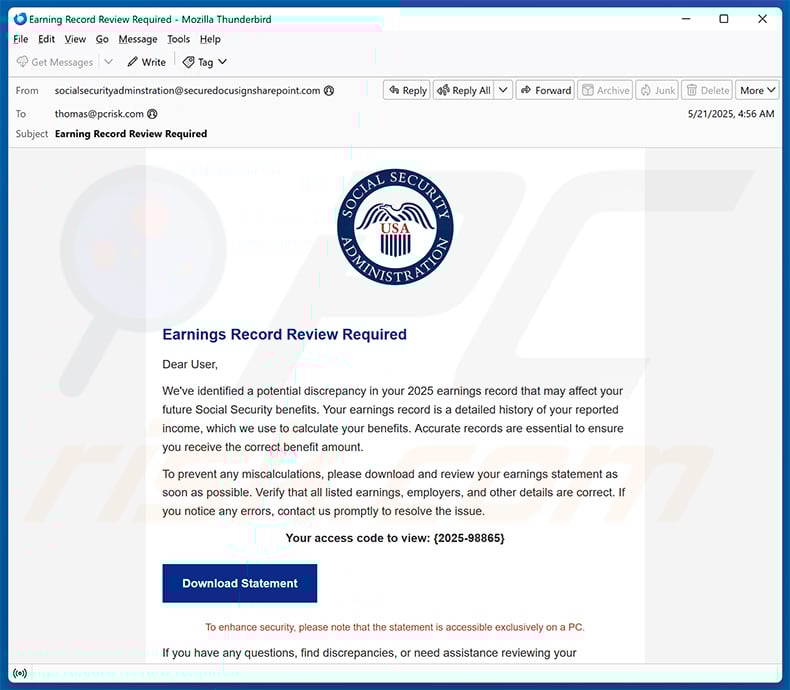
Task: Close the Thunderbird window
Action: (763, 19)
